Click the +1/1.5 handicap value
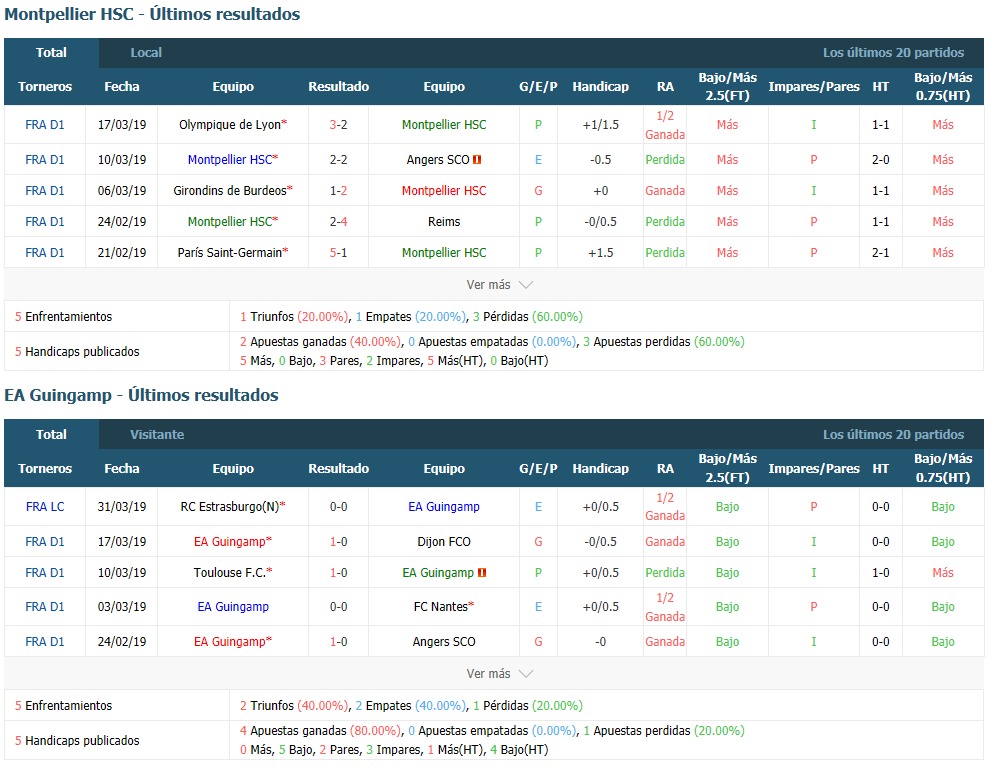The height and width of the screenshot is (768, 994). [600, 125]
